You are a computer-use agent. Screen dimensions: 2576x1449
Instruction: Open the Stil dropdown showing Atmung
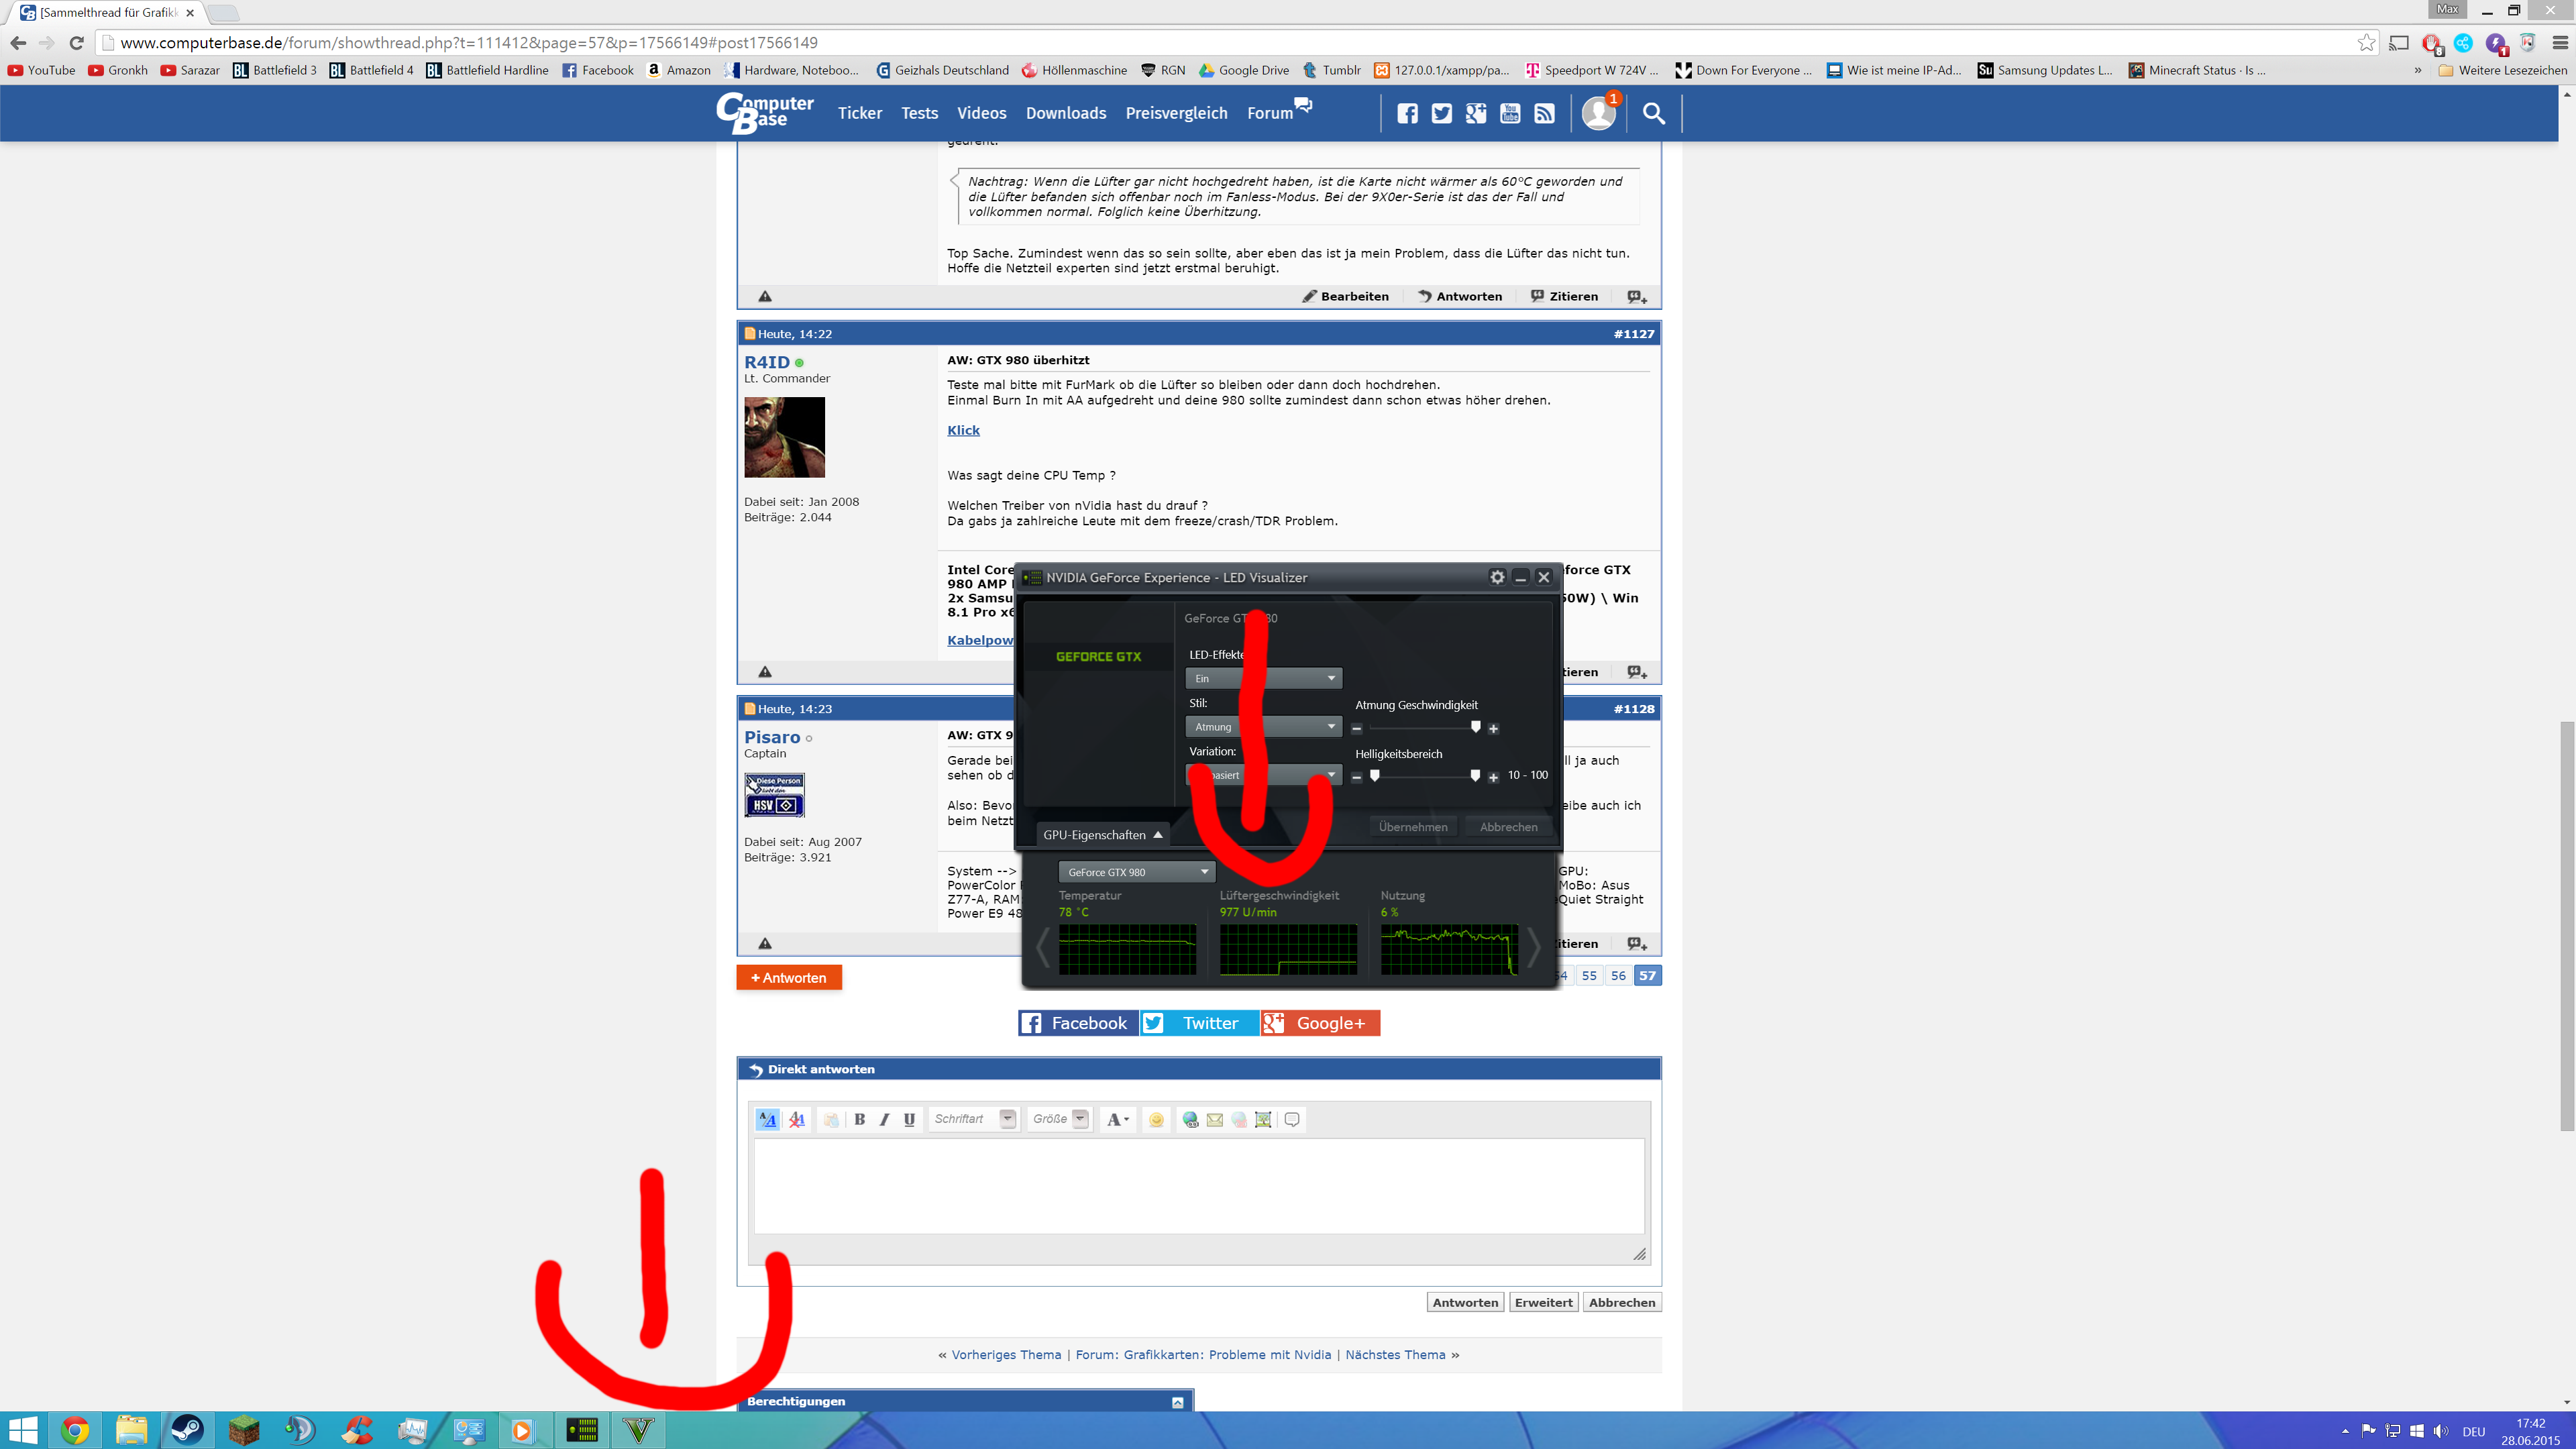click(1263, 727)
